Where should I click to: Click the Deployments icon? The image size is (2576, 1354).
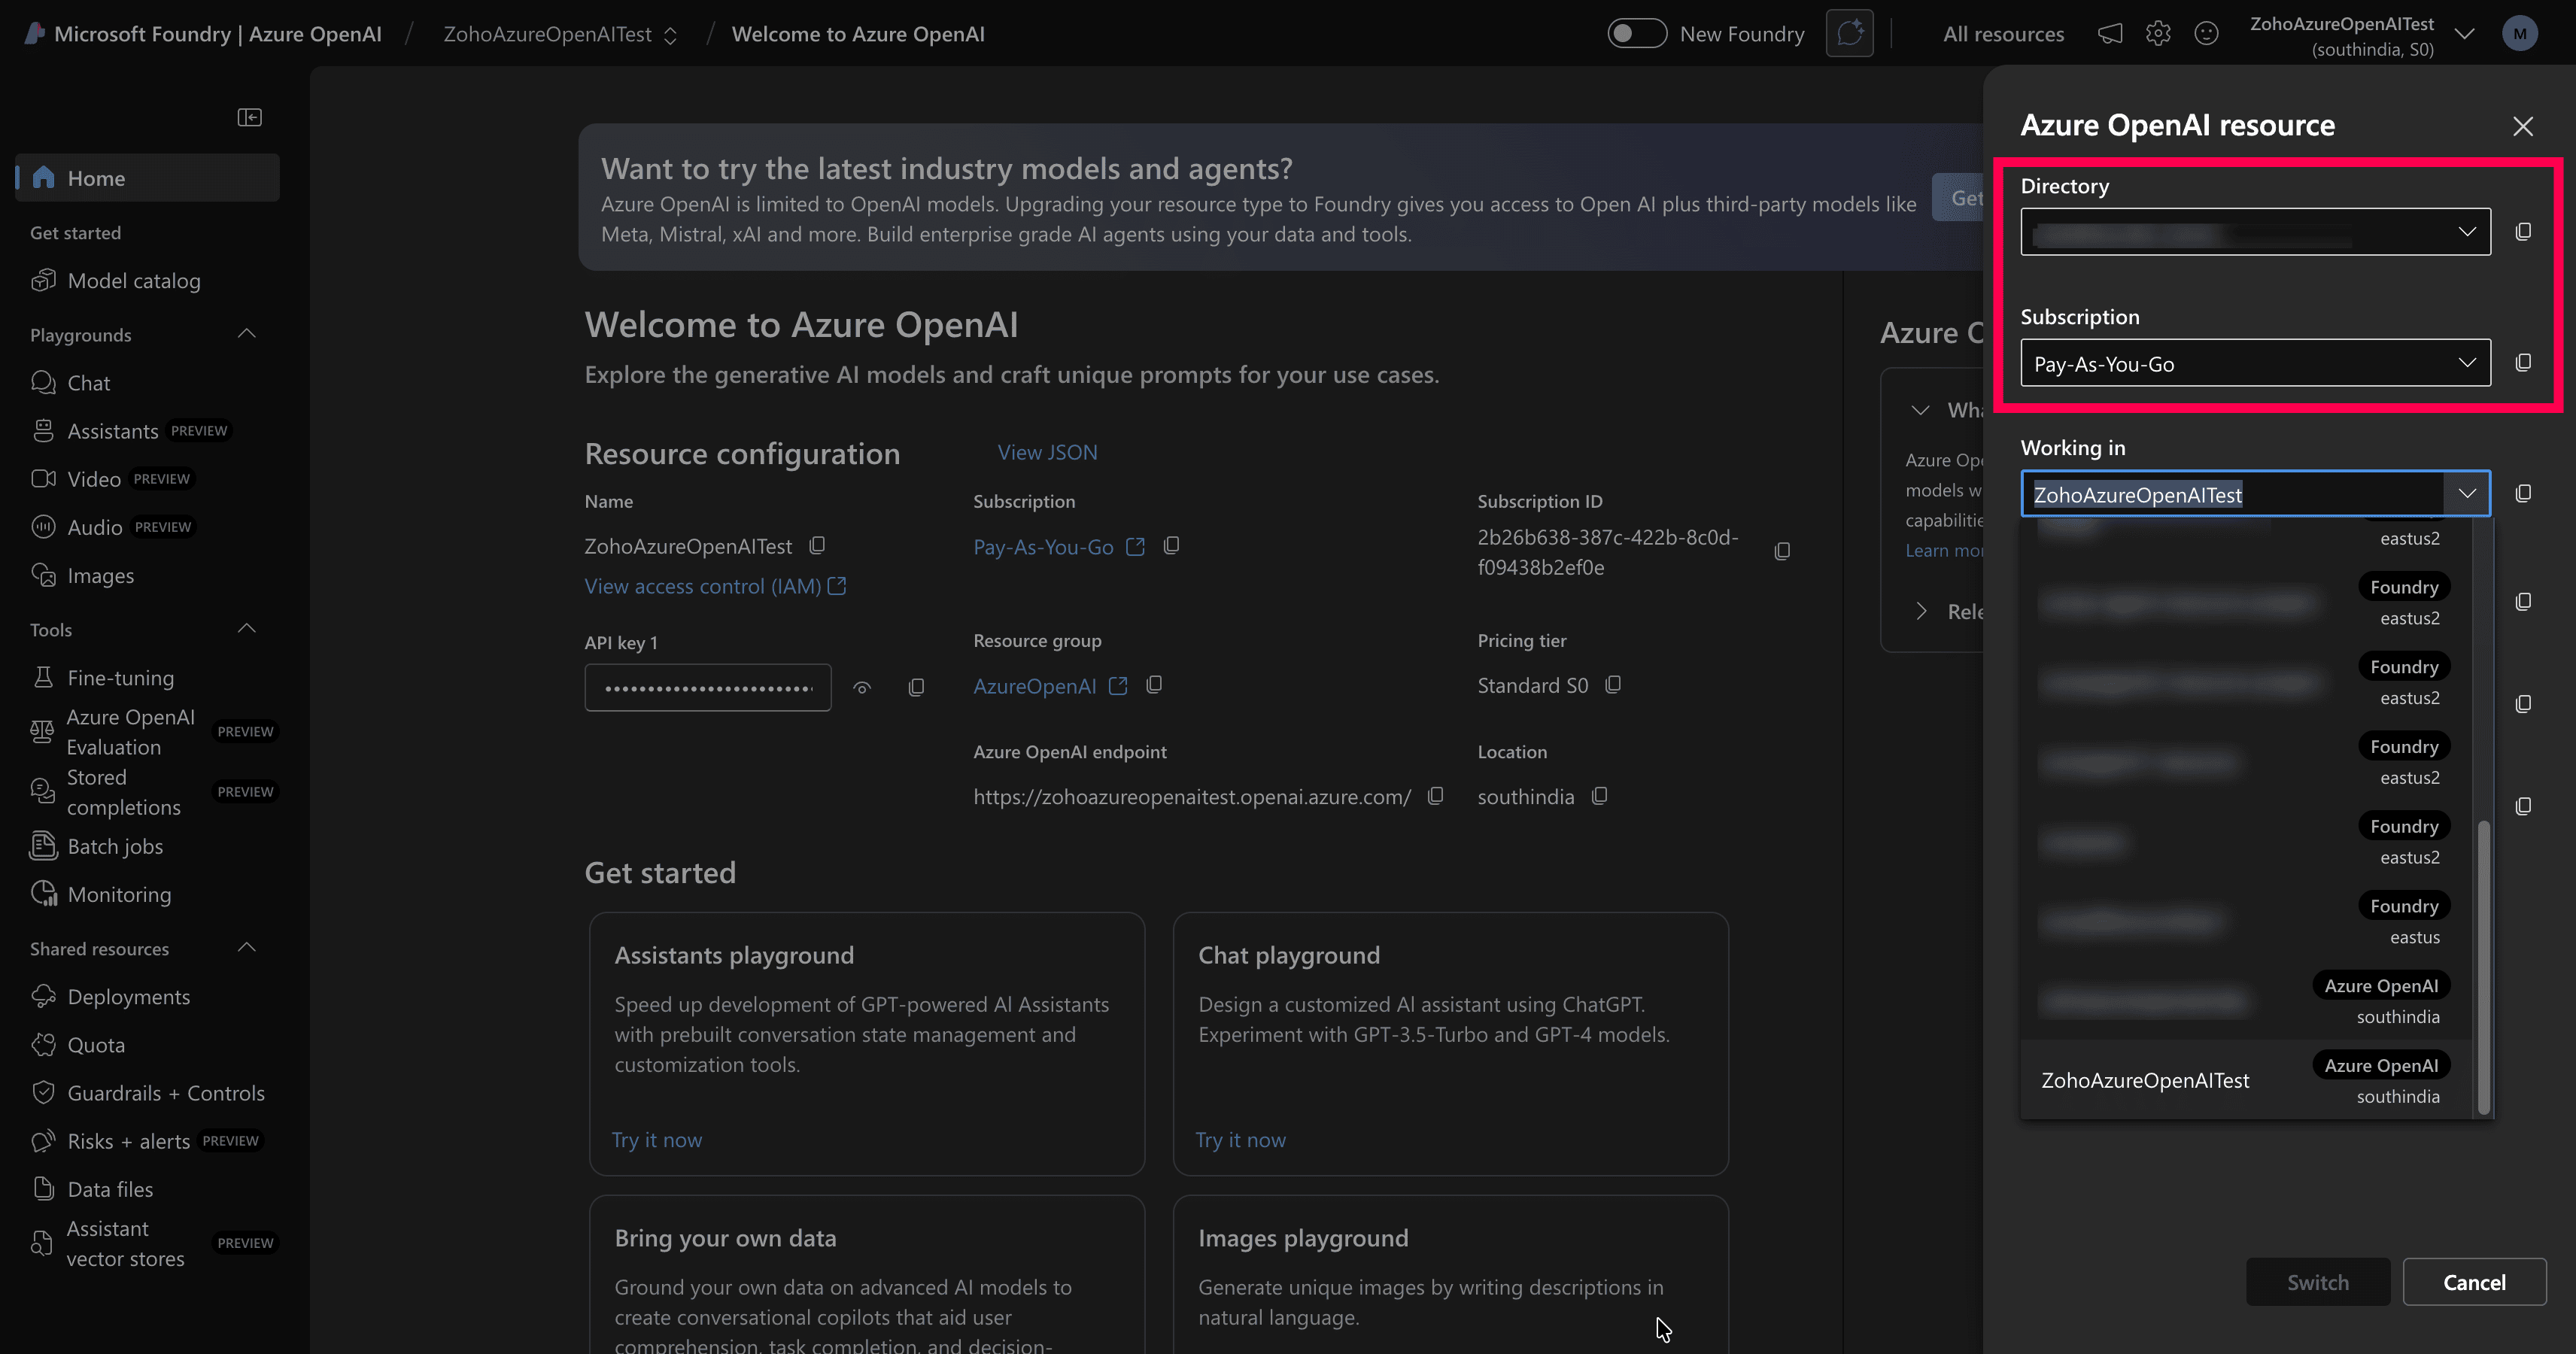(43, 996)
